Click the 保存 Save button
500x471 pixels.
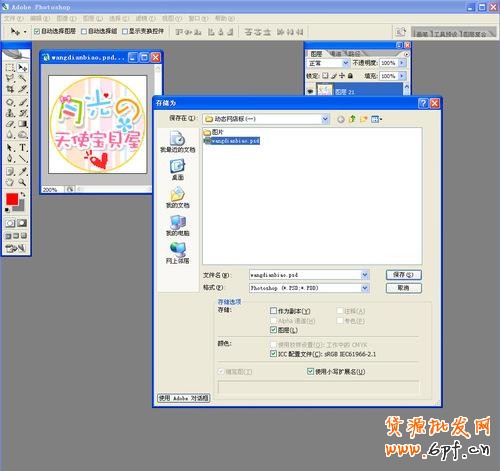(403, 275)
